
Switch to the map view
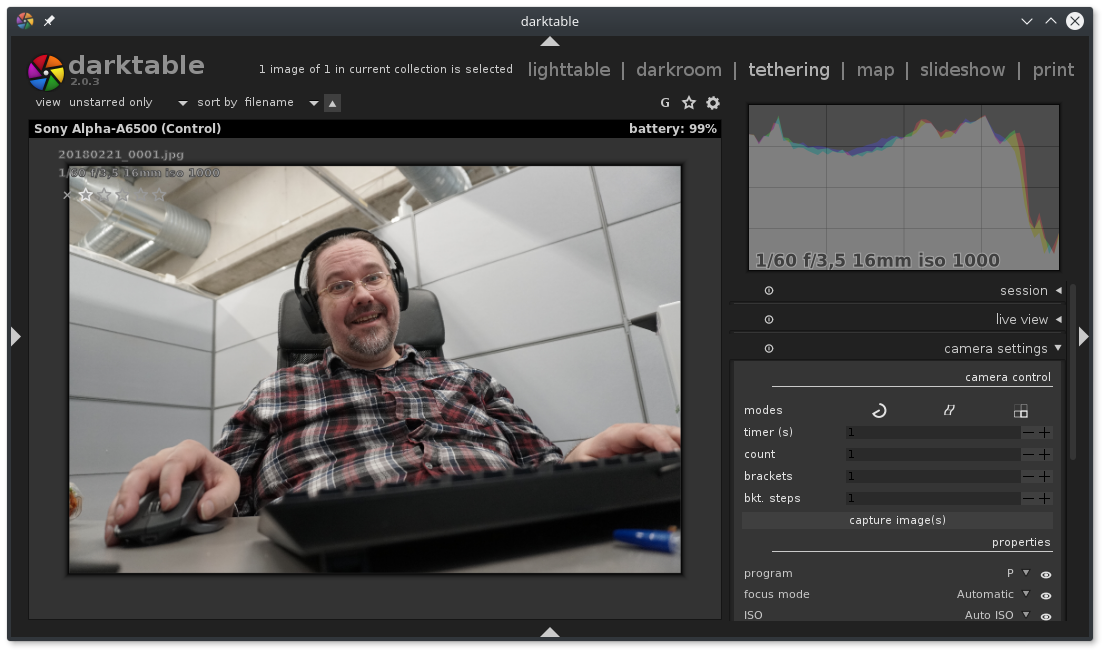point(875,70)
